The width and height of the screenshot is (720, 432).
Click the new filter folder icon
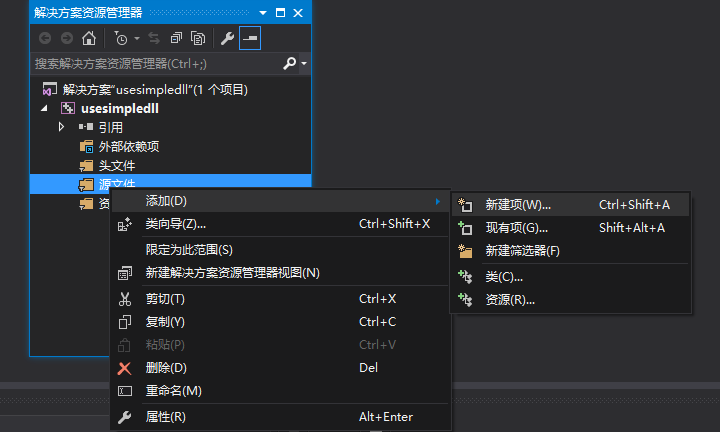(x=465, y=251)
